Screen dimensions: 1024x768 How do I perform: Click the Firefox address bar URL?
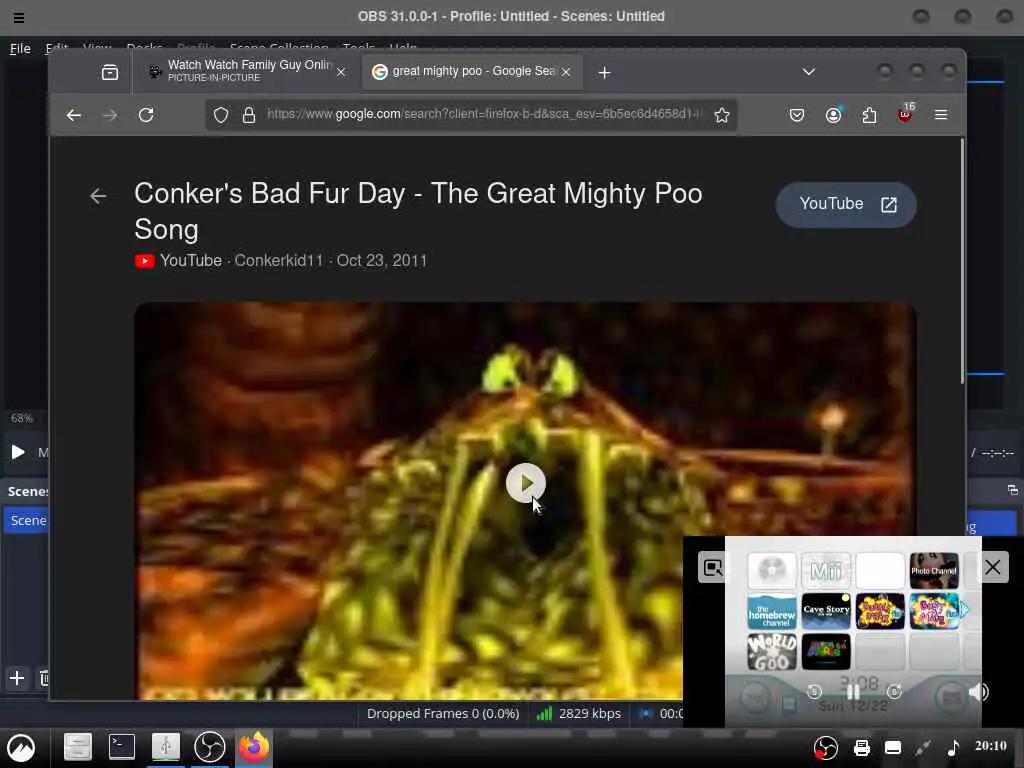tap(483, 114)
